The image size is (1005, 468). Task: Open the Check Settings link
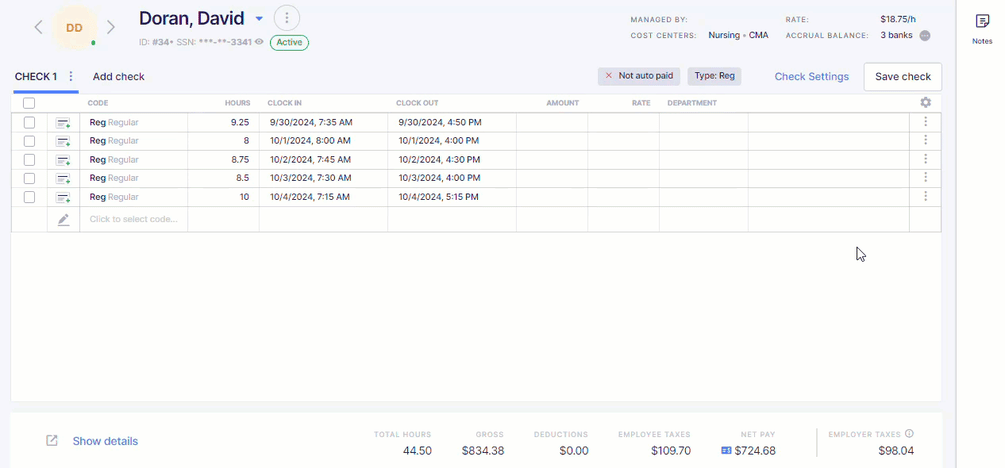coord(811,77)
